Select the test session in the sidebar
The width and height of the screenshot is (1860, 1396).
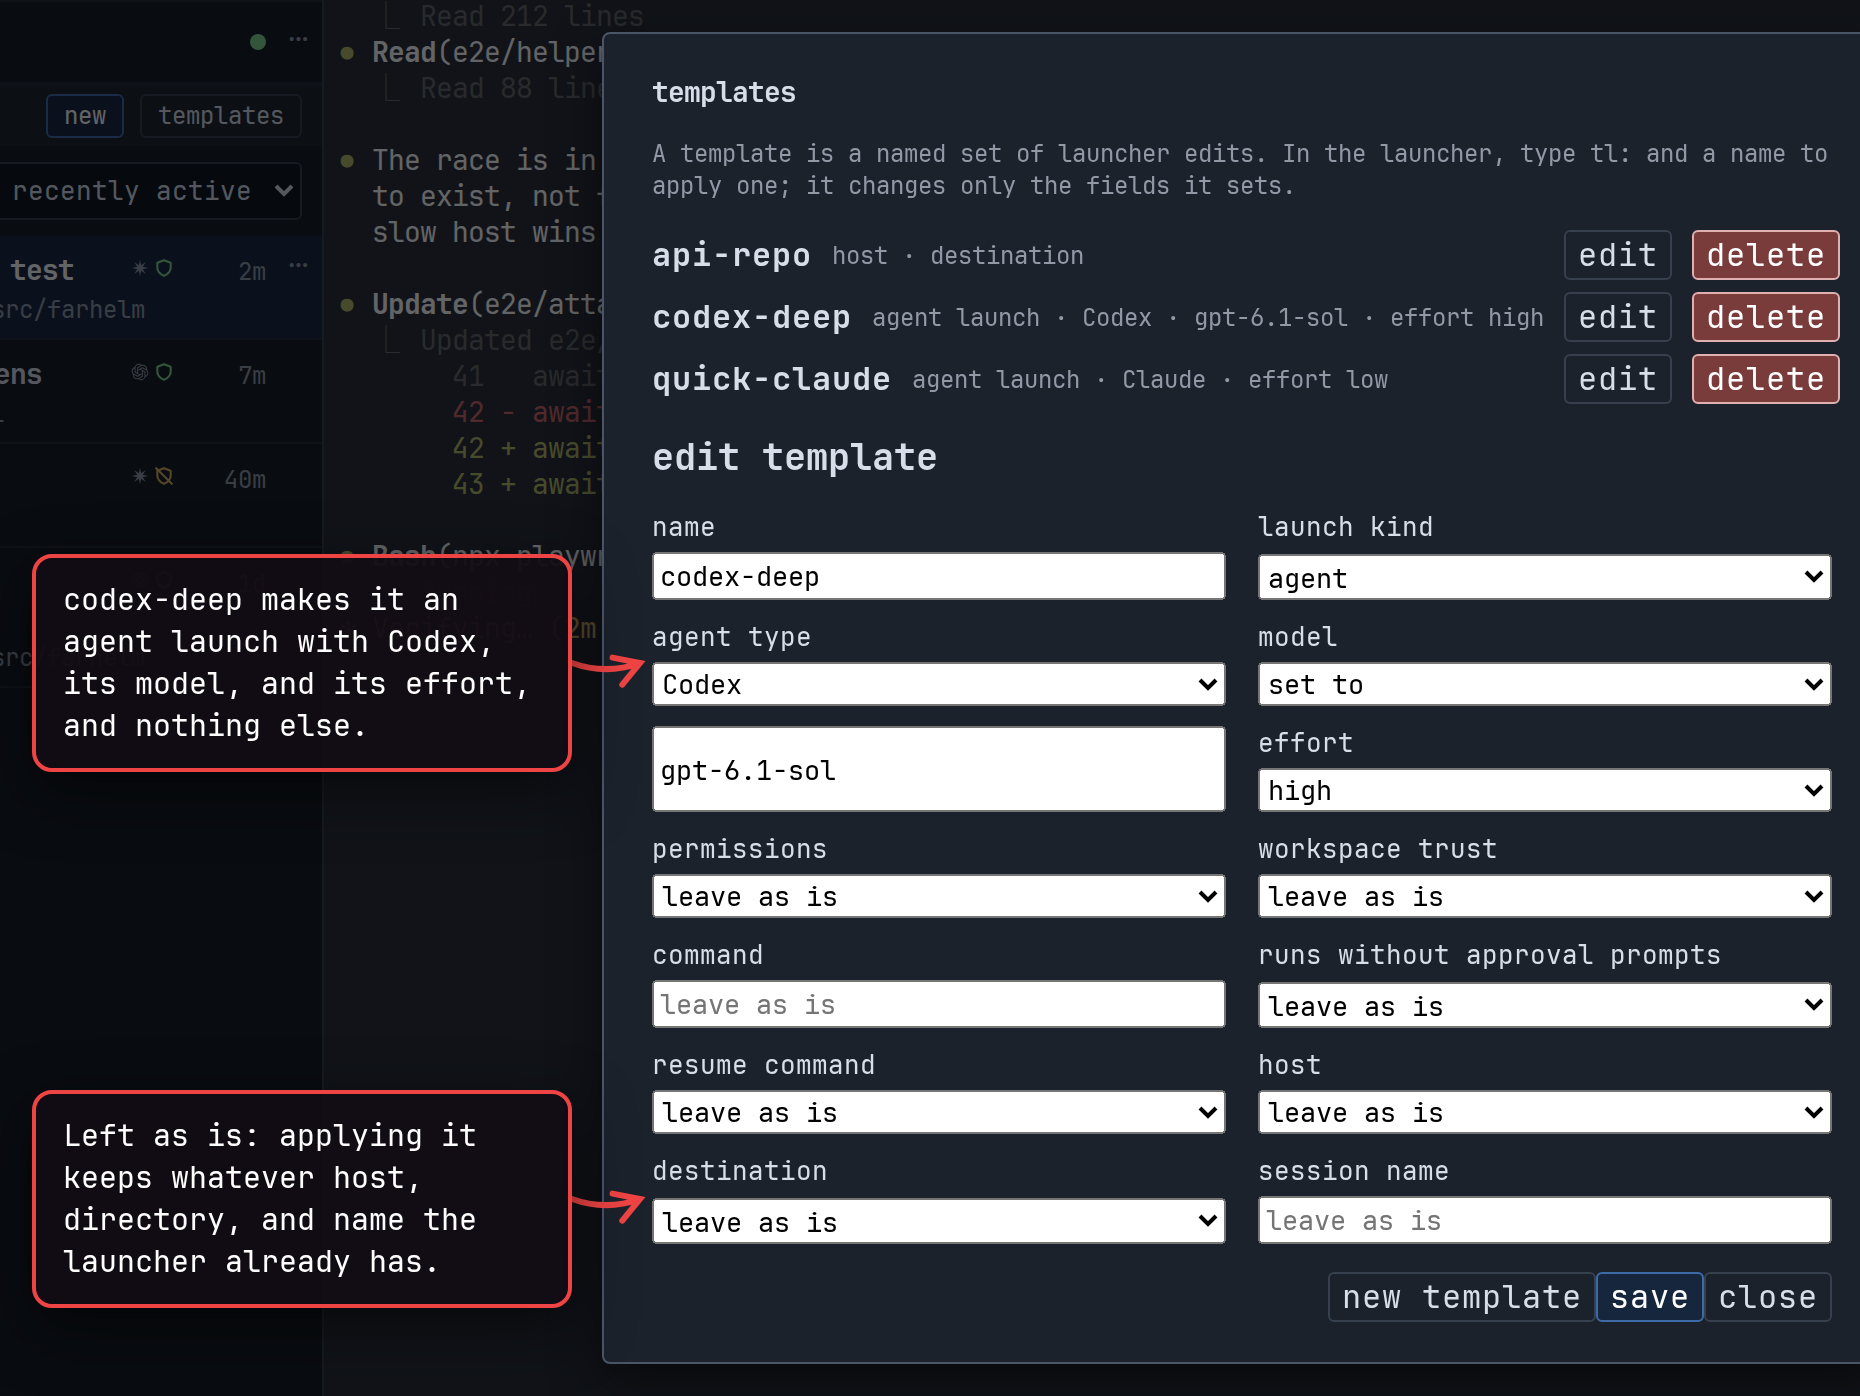[x=161, y=288]
